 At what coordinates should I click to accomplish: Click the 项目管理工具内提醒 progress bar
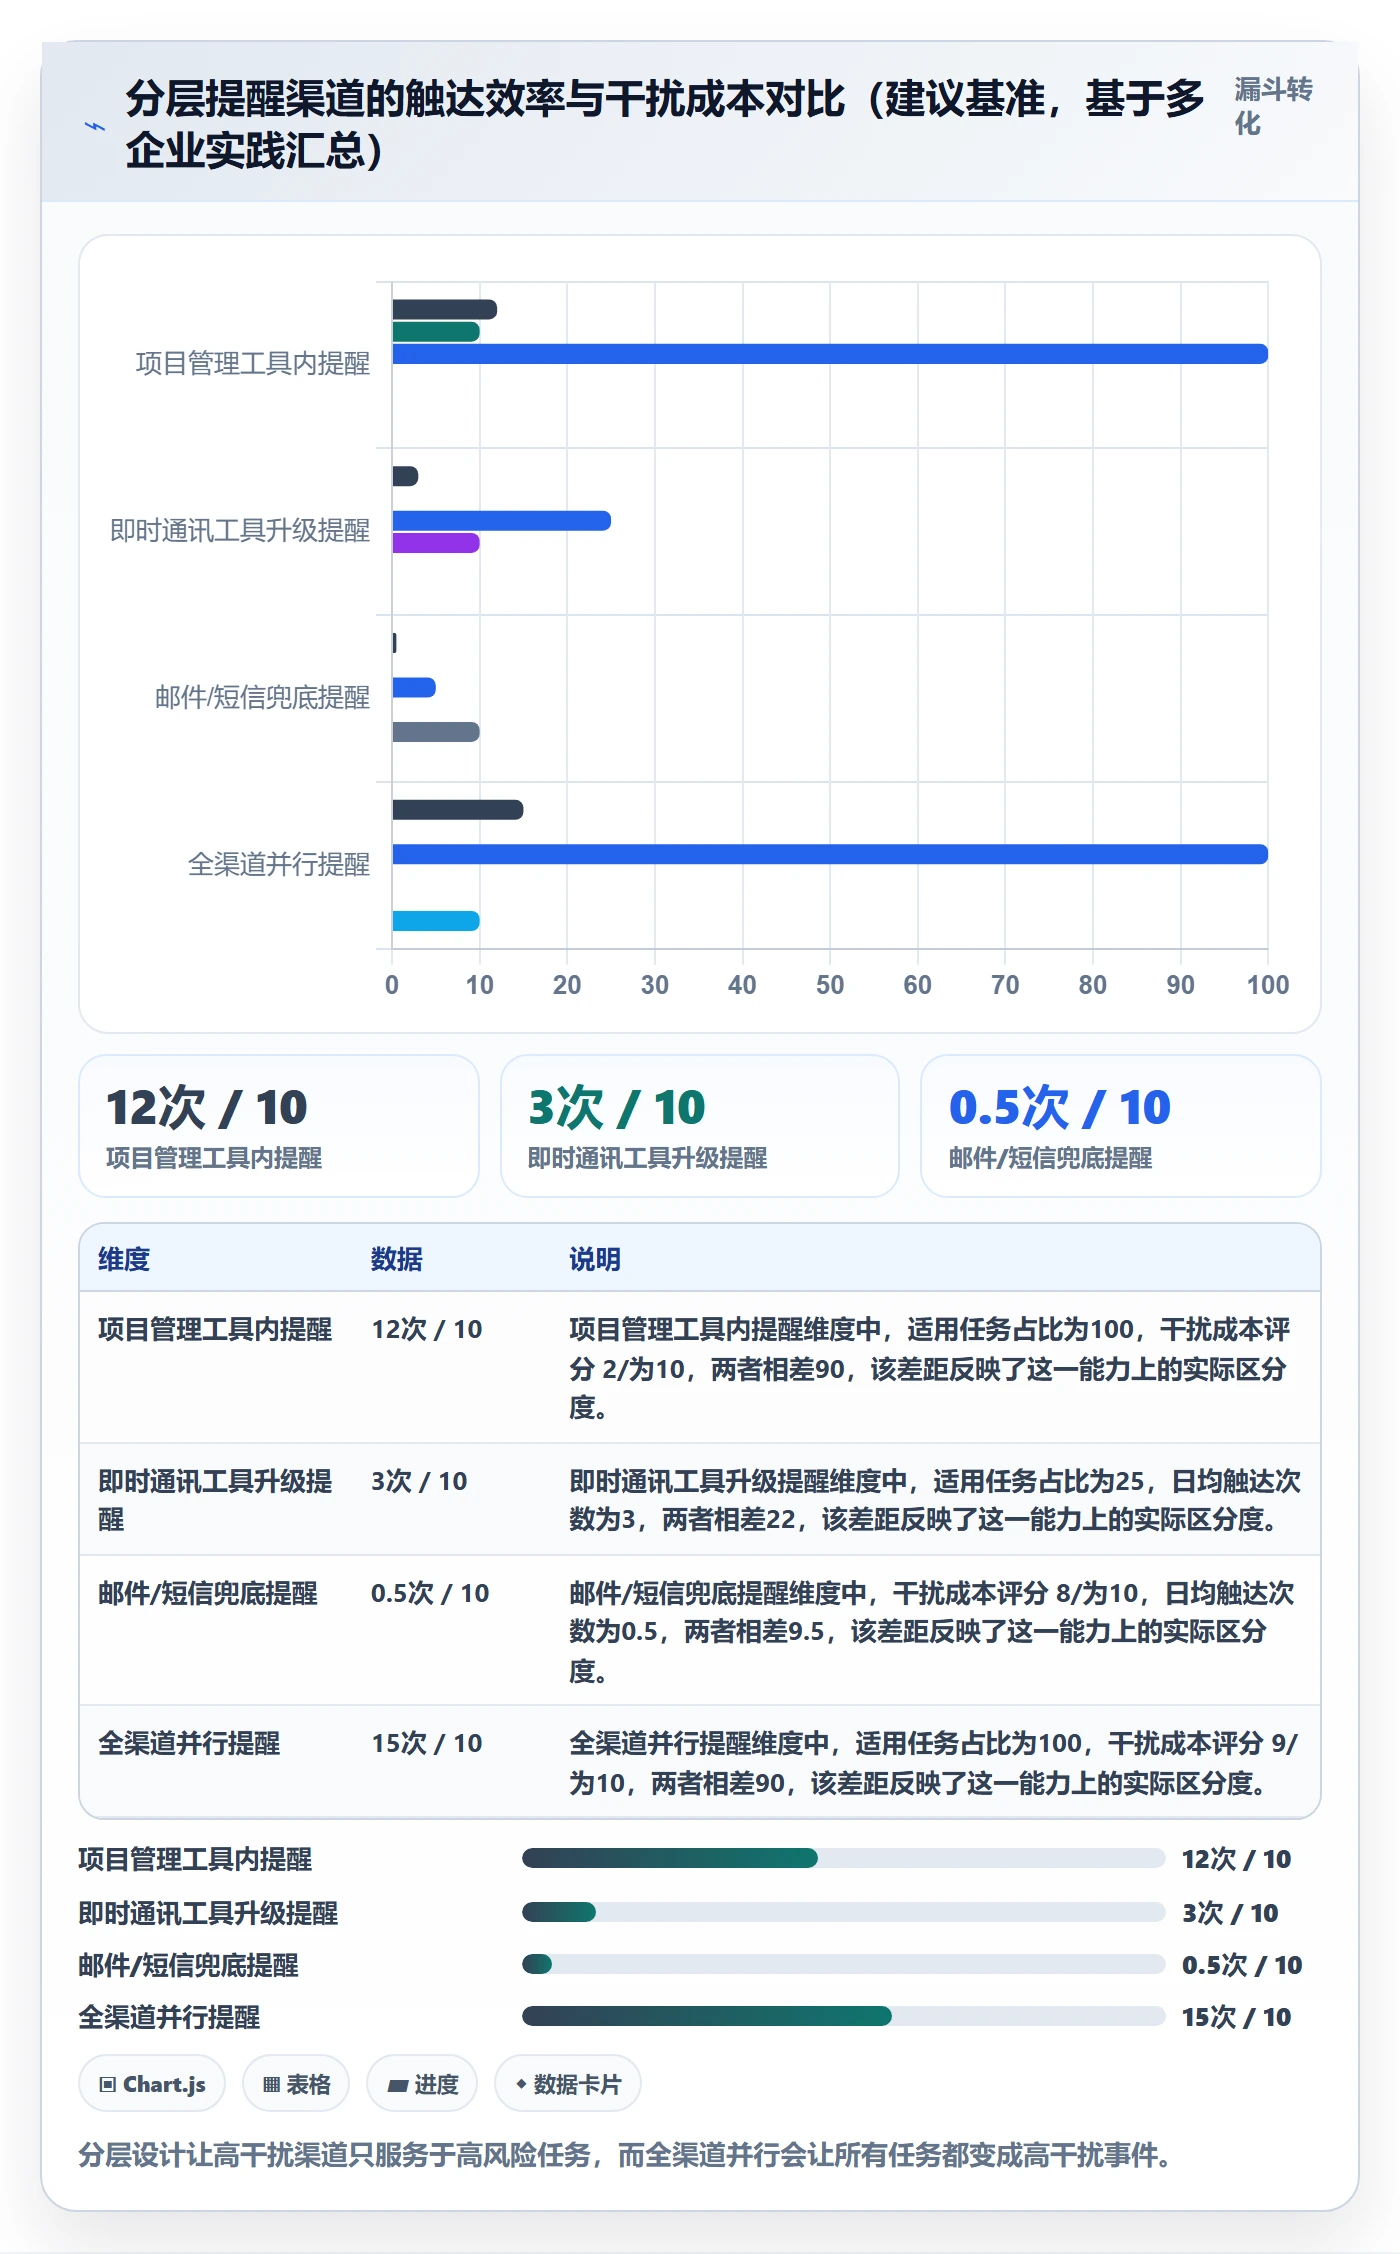tap(843, 1858)
